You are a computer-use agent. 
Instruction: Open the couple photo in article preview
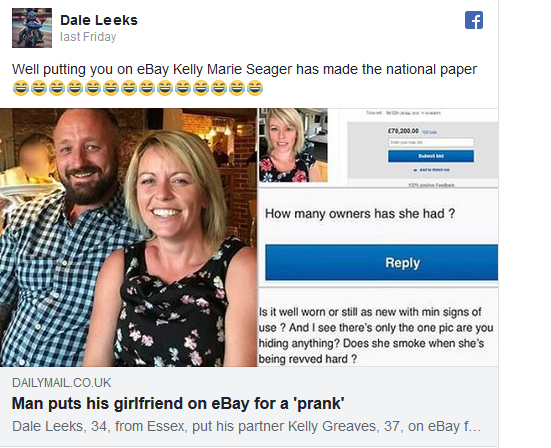129,238
